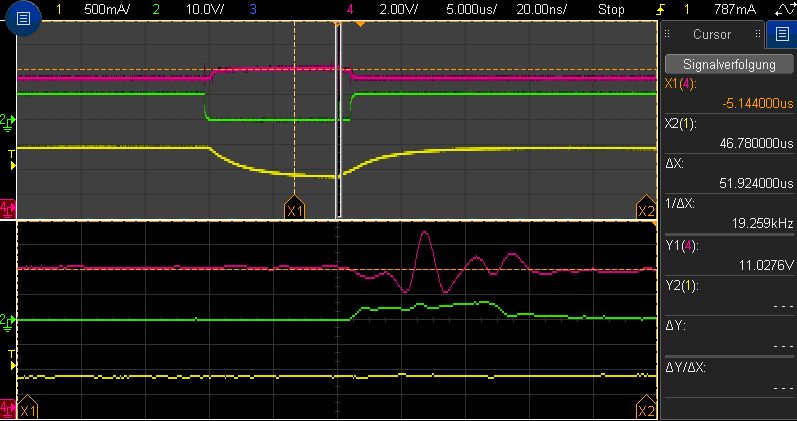Select X1 marker in lower zoom graph
This screenshot has width=797, height=421.
[x=28, y=407]
